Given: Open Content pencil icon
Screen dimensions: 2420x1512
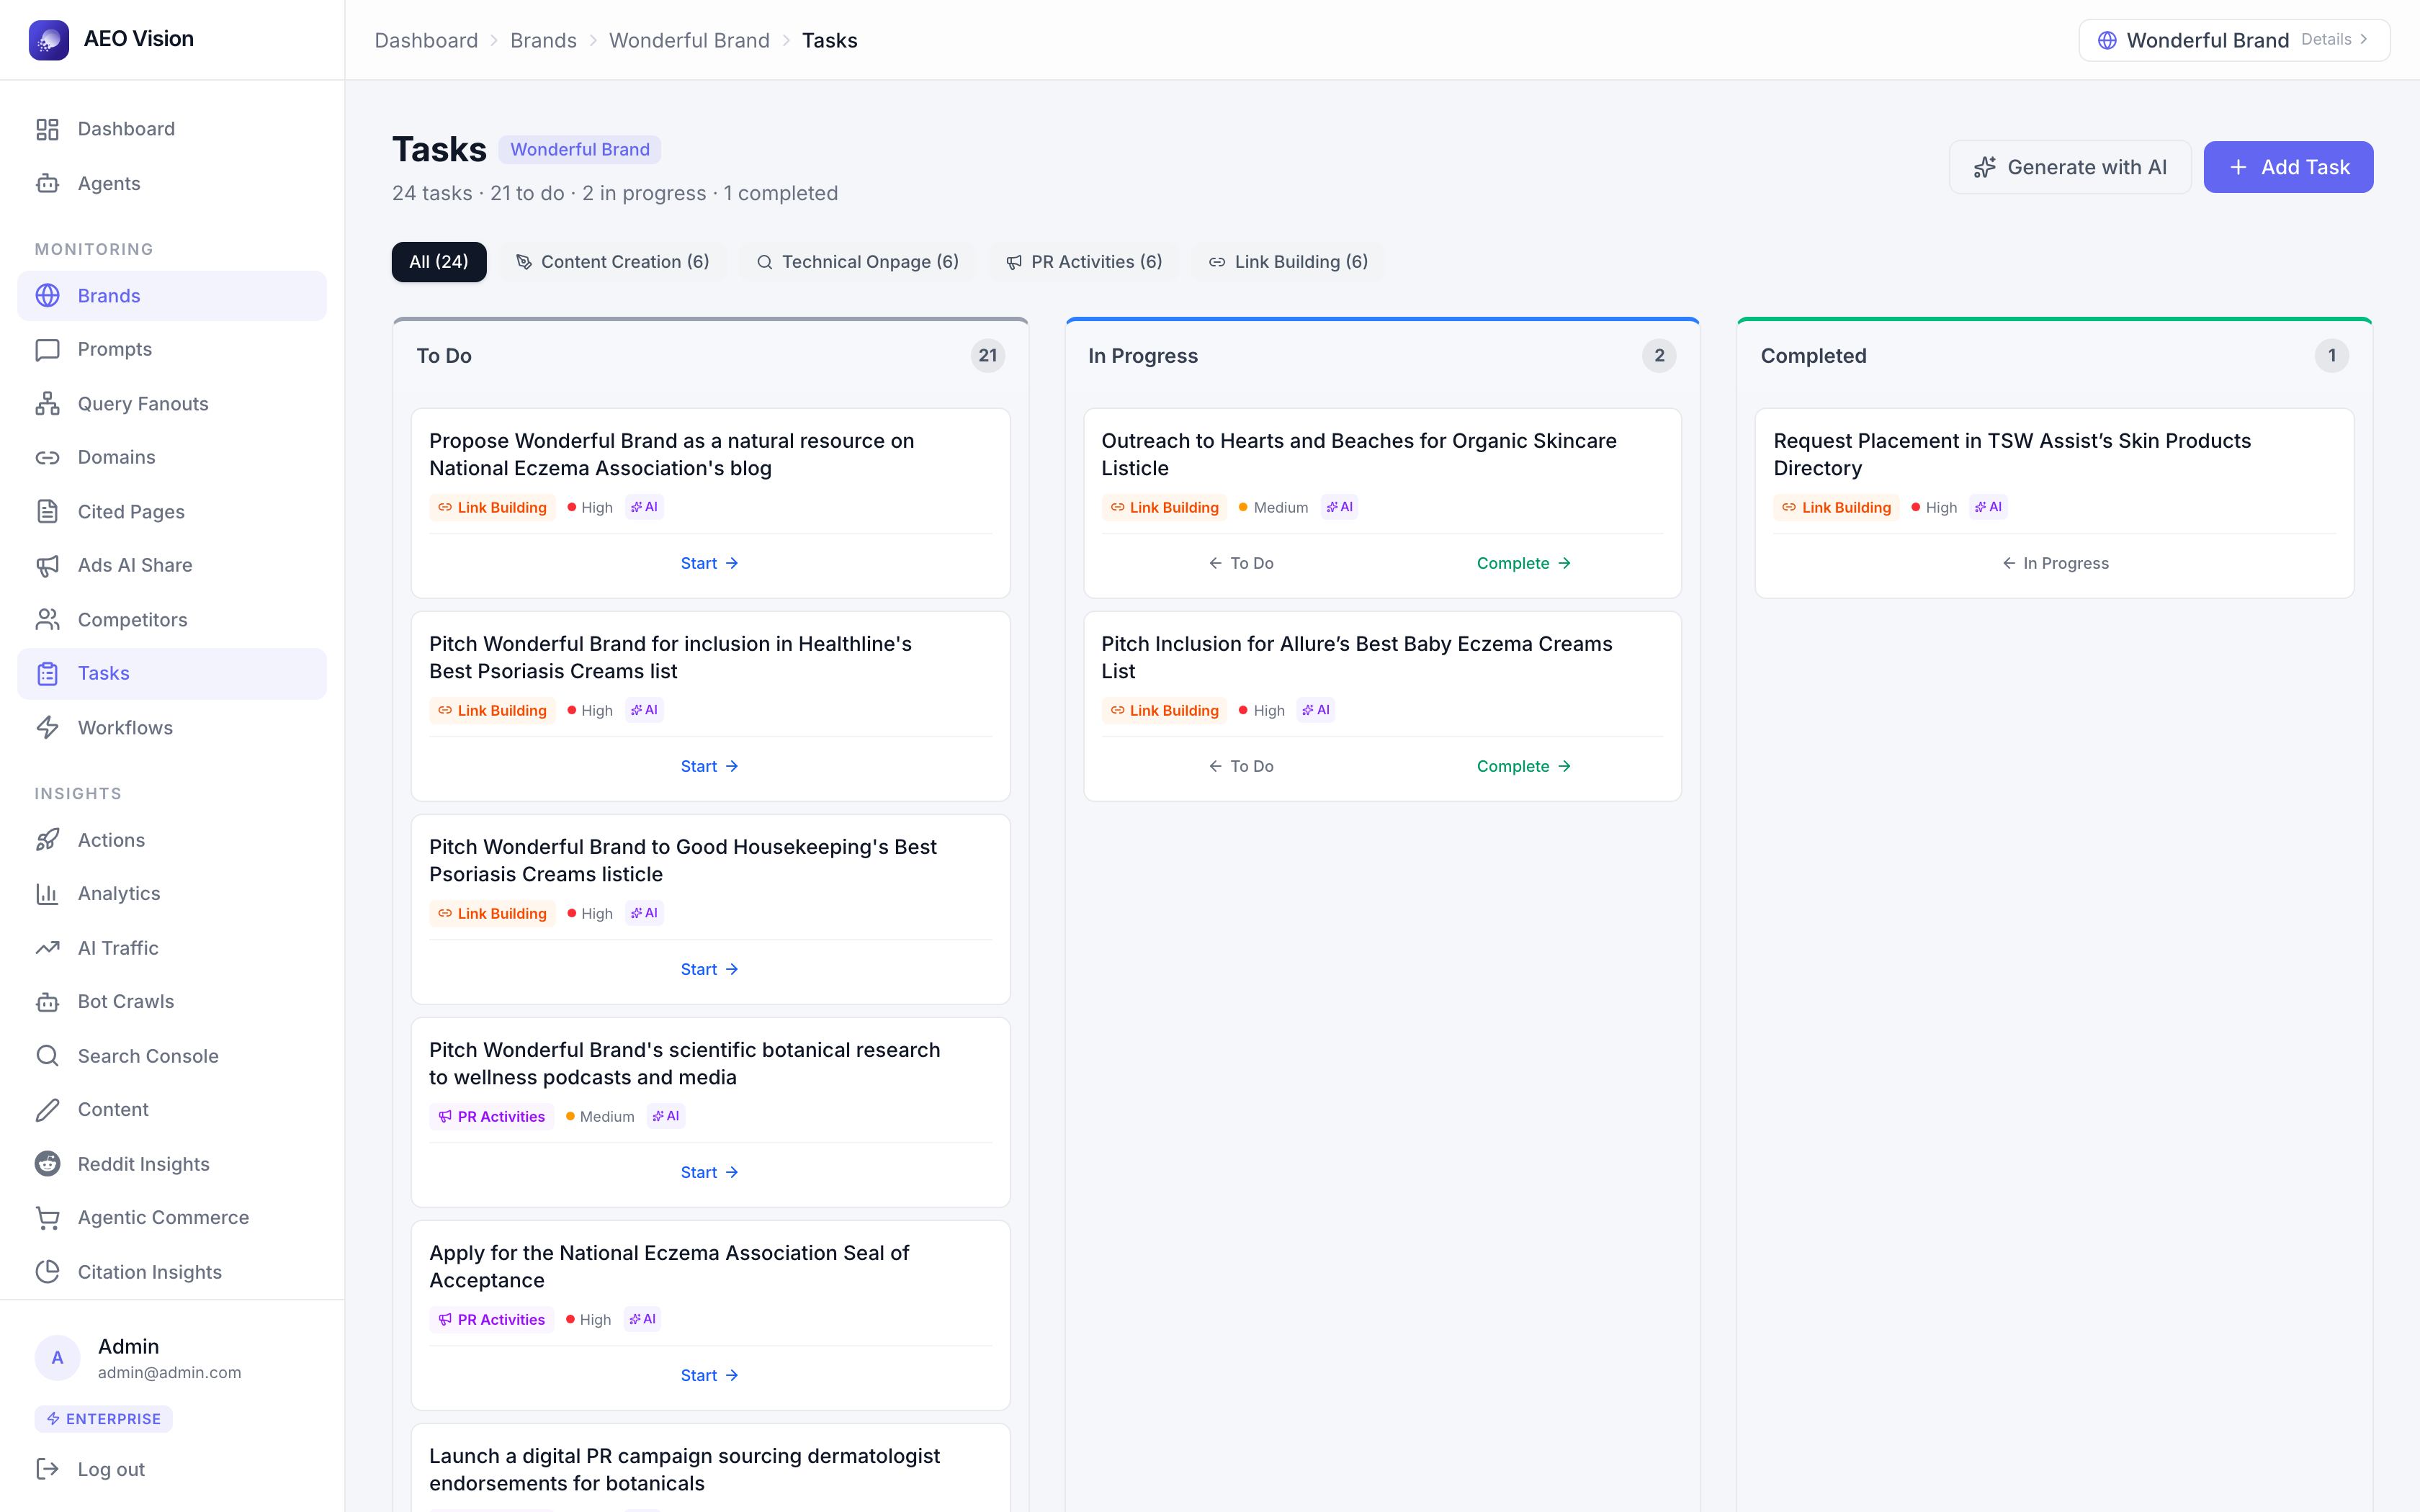Looking at the screenshot, I should pos(47,1110).
